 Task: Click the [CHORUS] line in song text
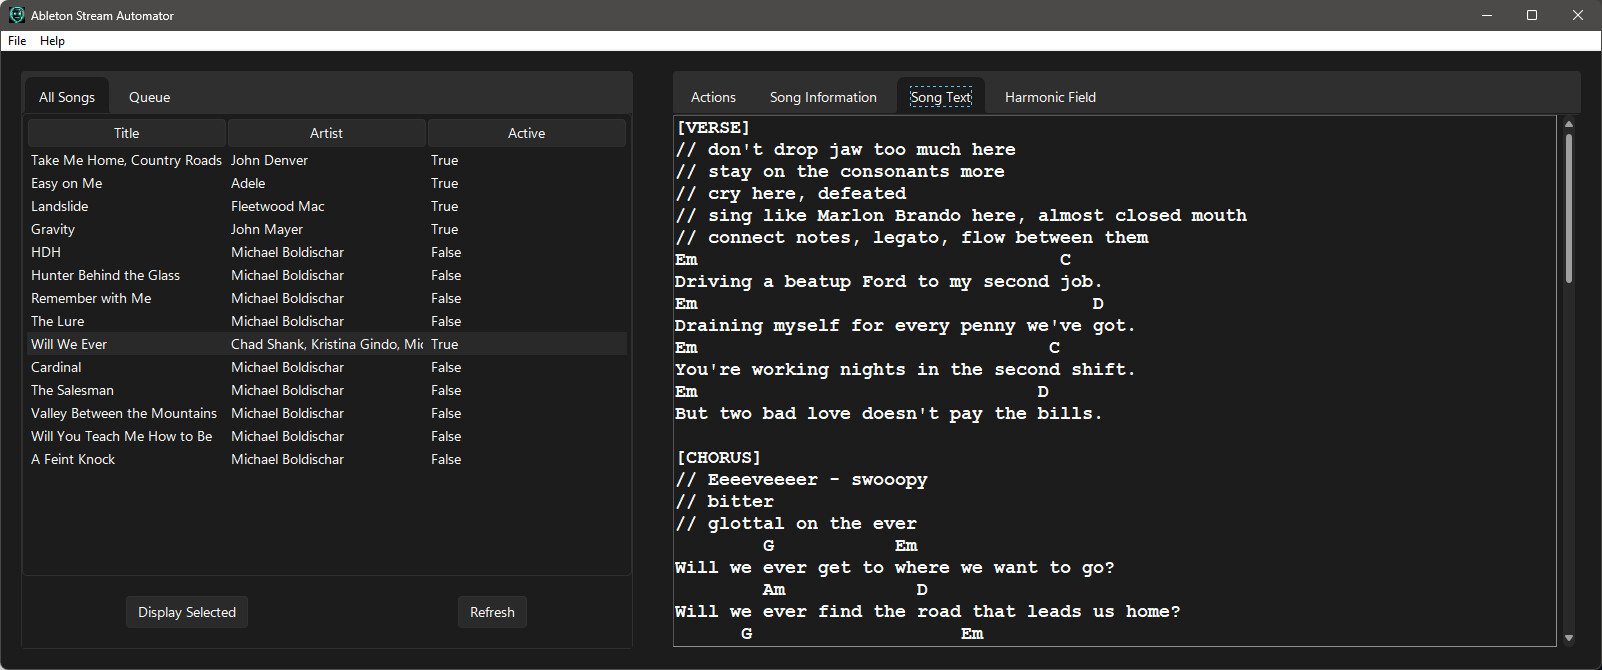(718, 458)
